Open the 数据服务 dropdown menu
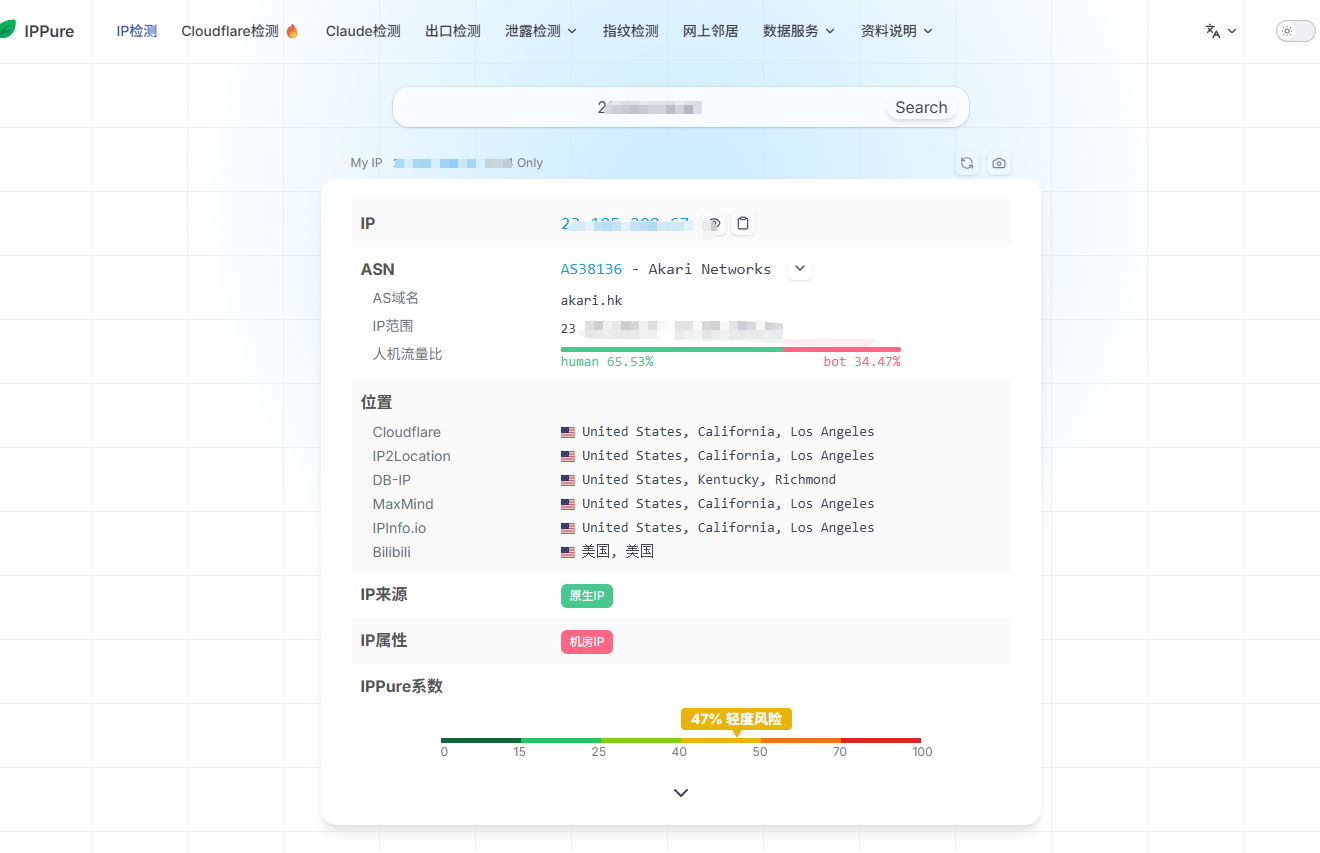This screenshot has width=1320, height=853. click(799, 31)
